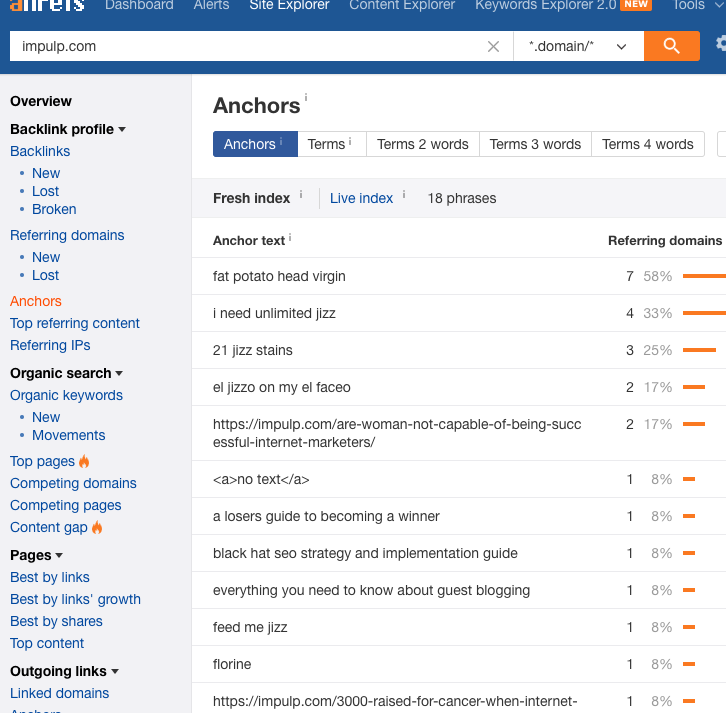Expand the Tools menu dropdown
The image size is (726, 713).
[698, 5]
